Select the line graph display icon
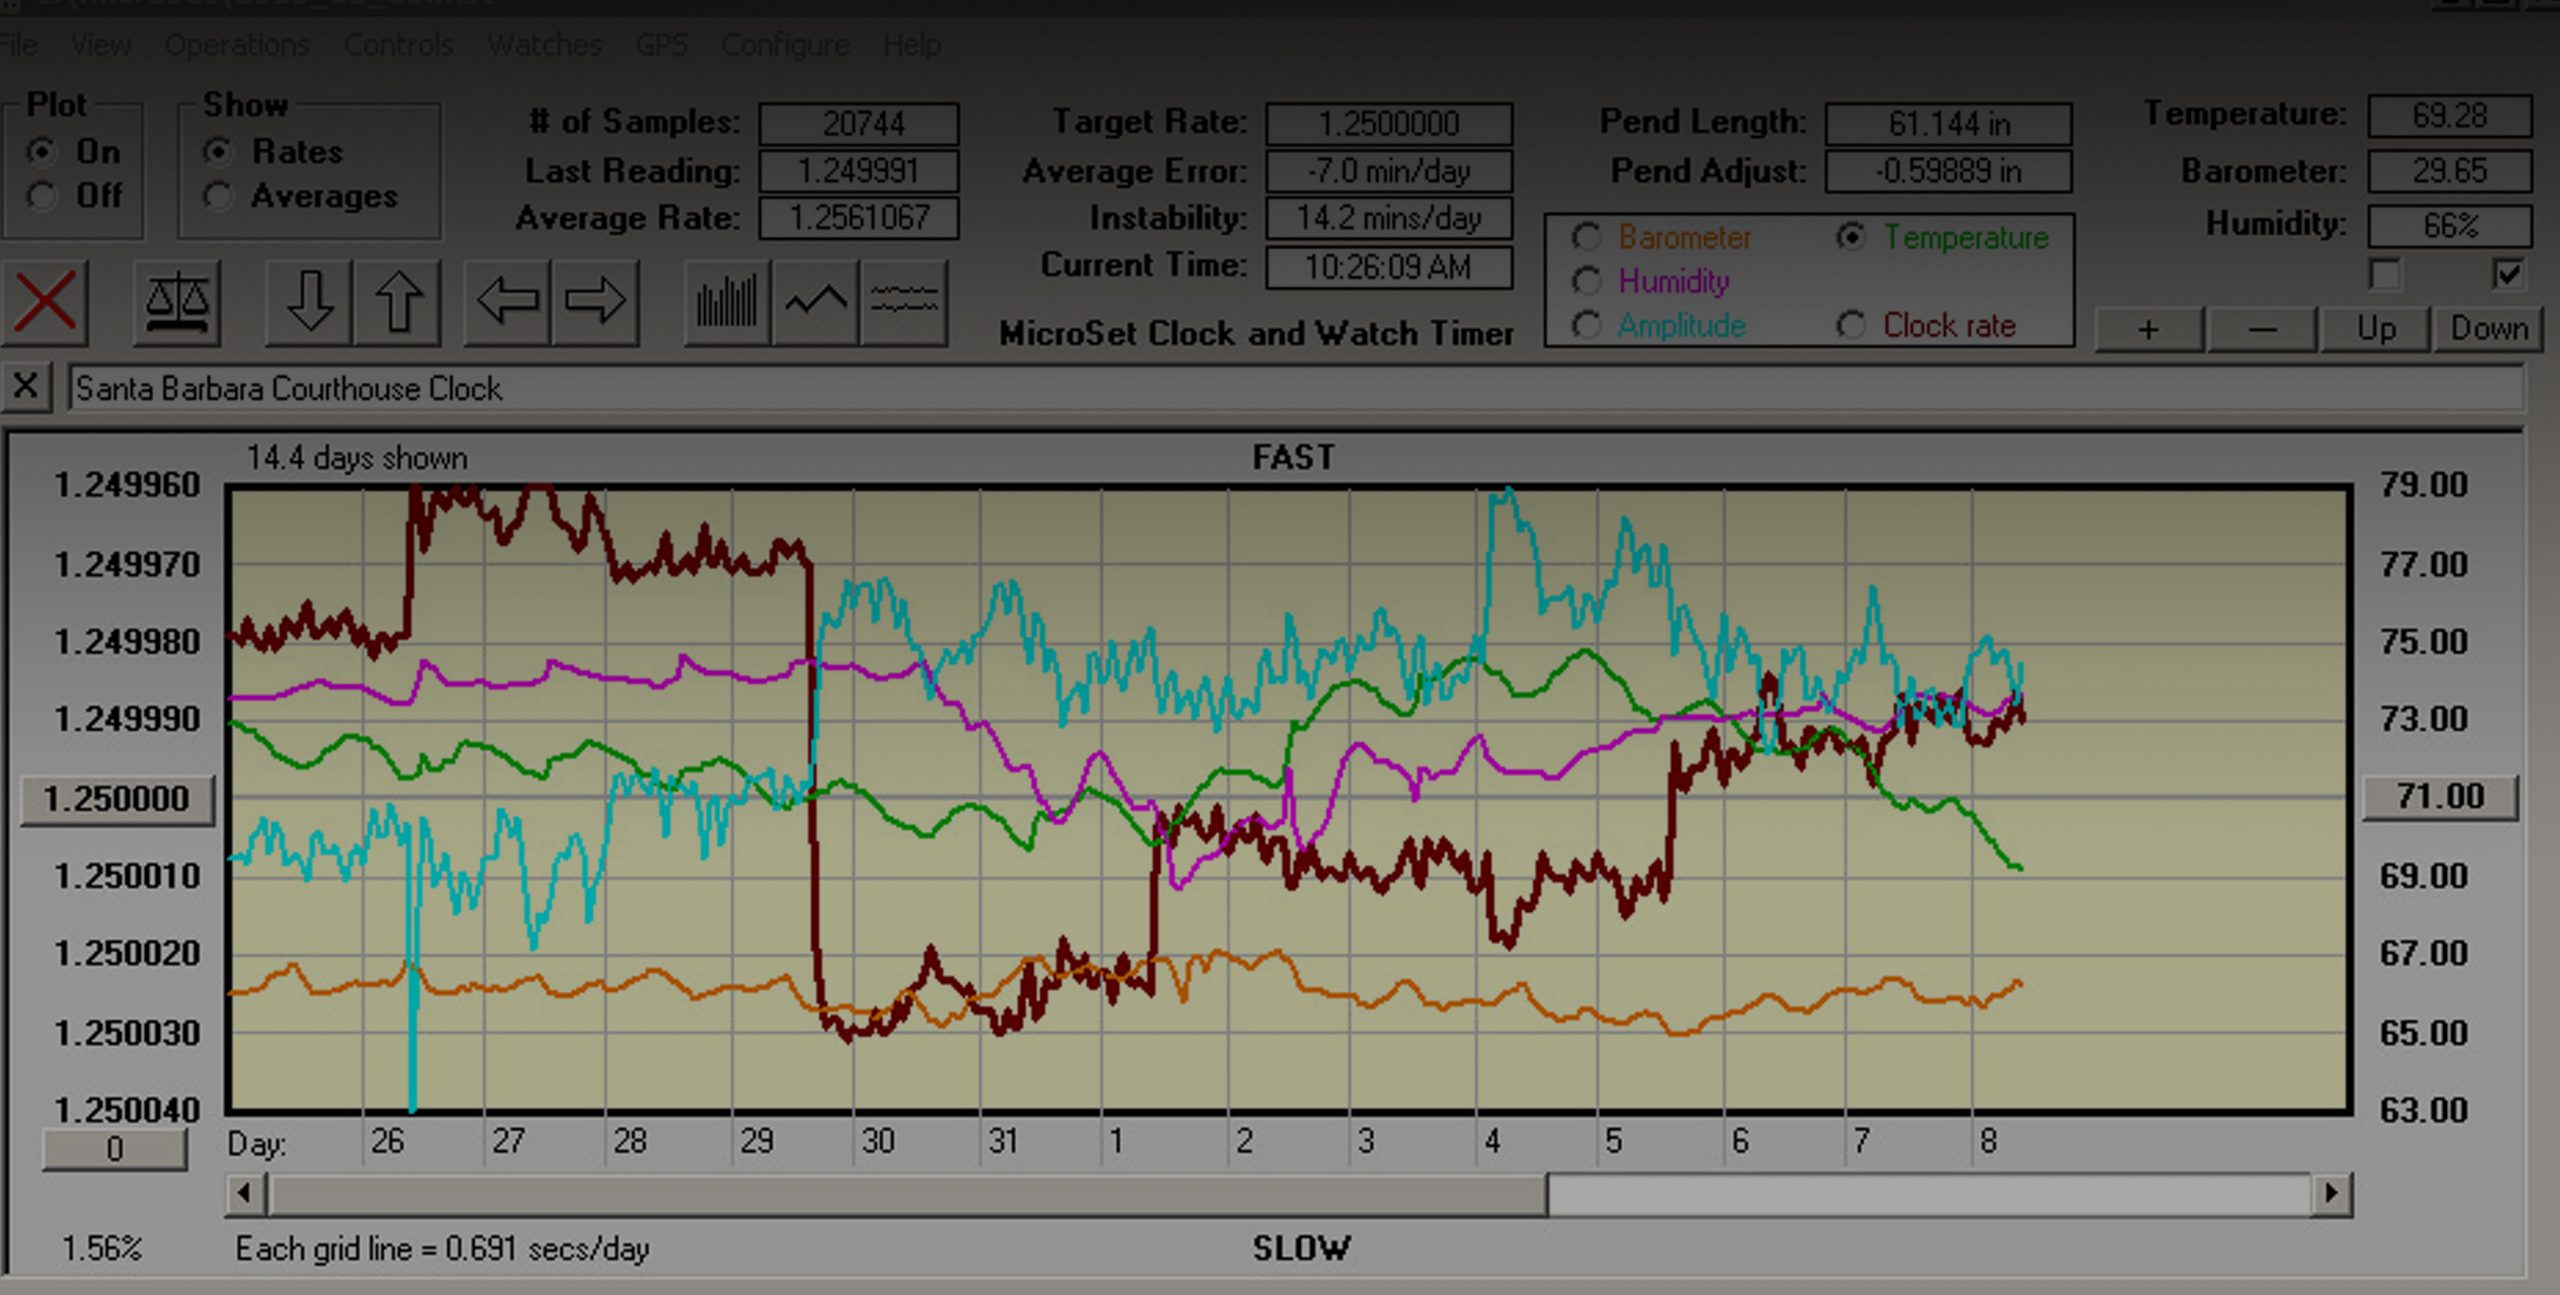Image resolution: width=2560 pixels, height=1295 pixels. tap(815, 302)
